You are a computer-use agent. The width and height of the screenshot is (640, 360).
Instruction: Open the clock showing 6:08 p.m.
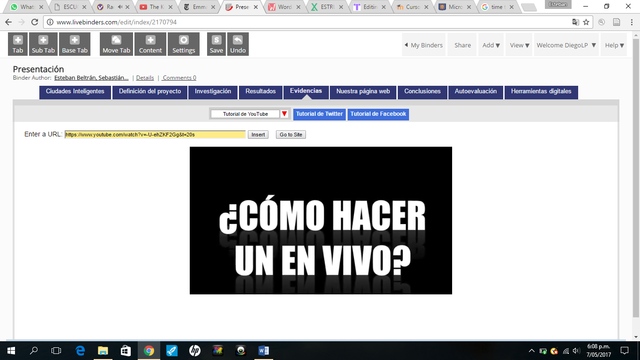coord(598,351)
